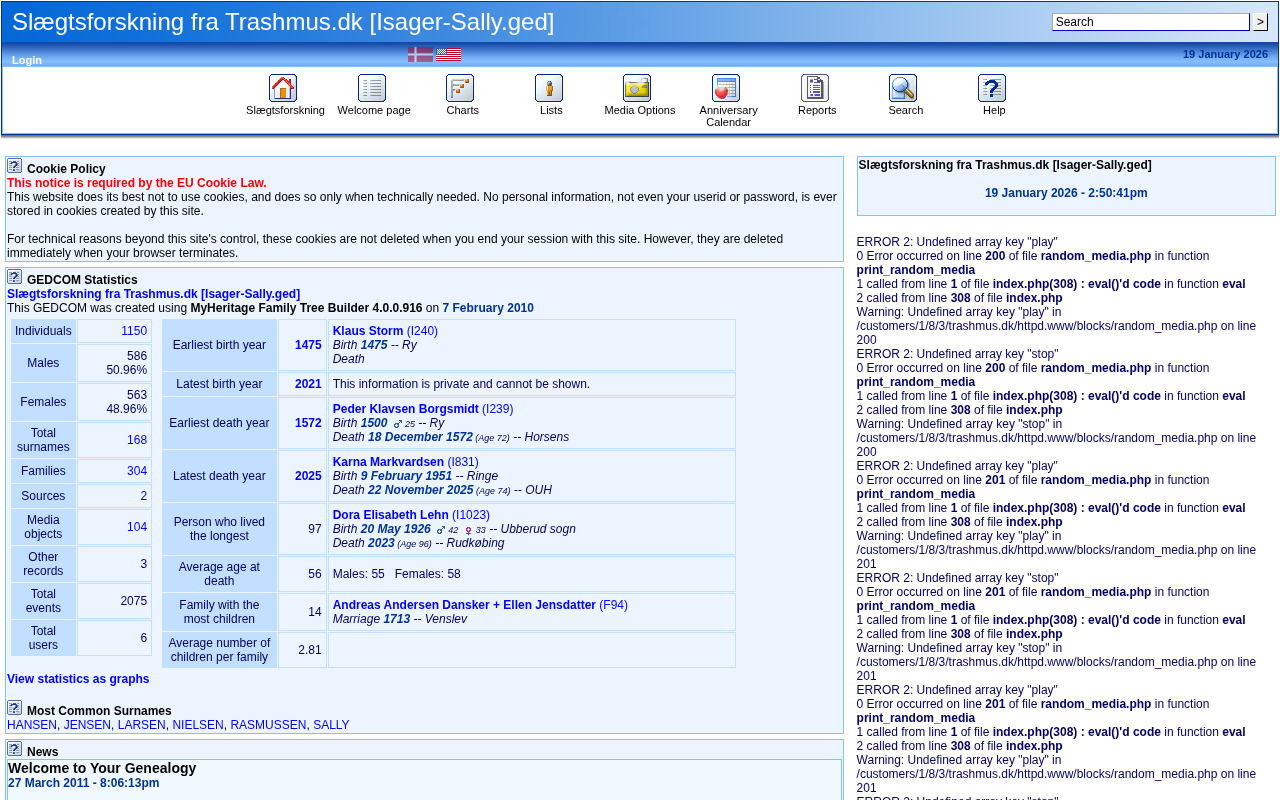Open the Lists menu icon

(549, 88)
